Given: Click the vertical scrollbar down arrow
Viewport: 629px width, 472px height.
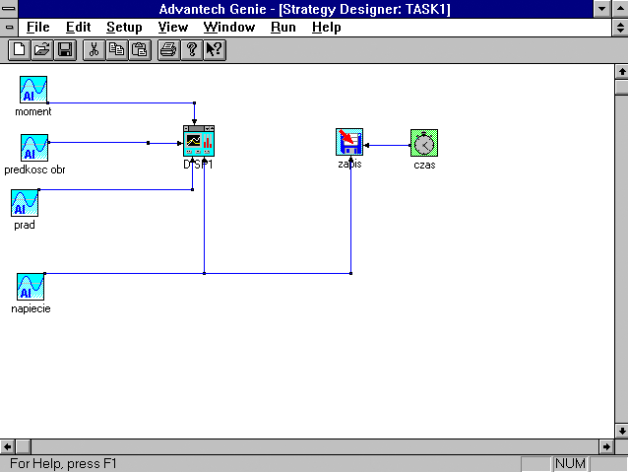Looking at the screenshot, I should point(620,430).
